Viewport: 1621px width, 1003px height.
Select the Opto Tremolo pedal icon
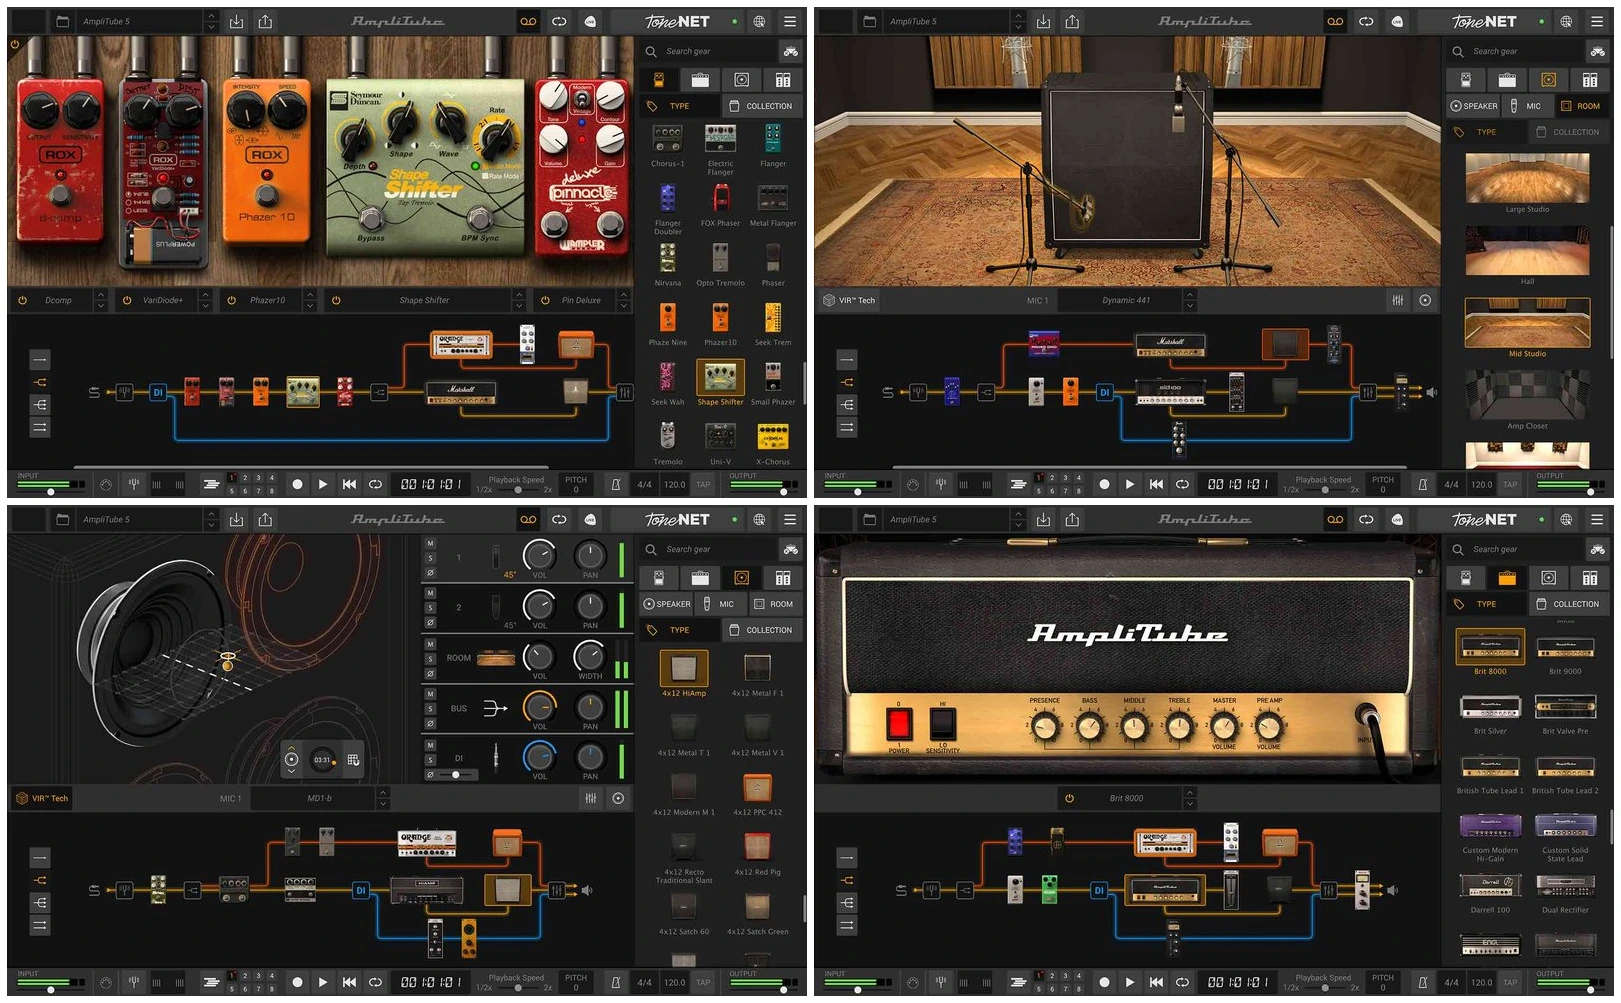coord(720,258)
